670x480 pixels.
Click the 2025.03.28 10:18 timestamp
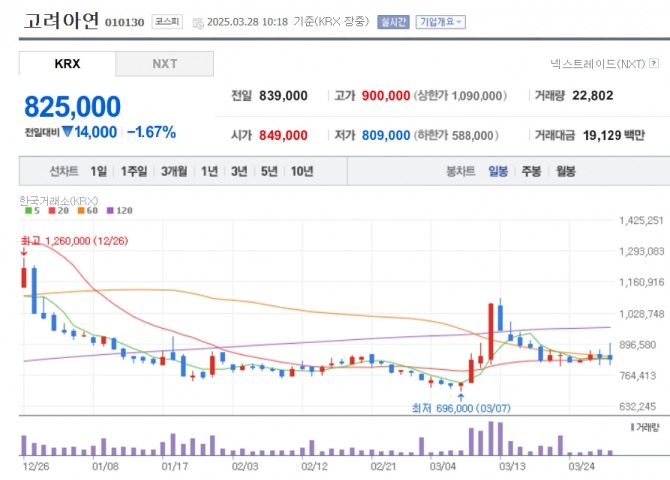(247, 22)
